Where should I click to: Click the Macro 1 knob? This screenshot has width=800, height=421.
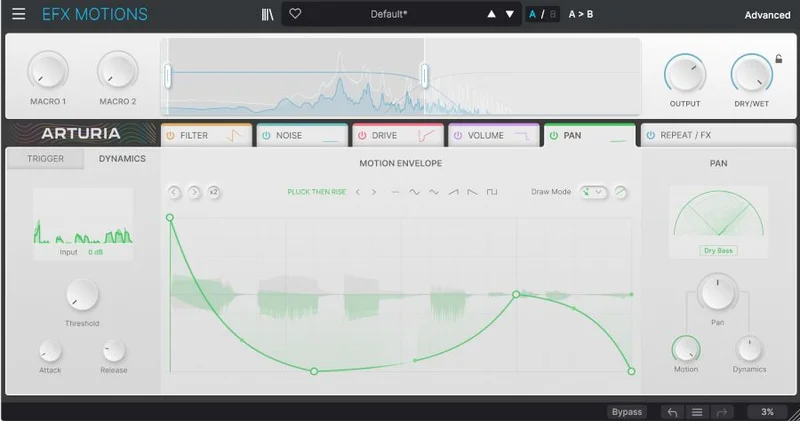tap(47, 71)
